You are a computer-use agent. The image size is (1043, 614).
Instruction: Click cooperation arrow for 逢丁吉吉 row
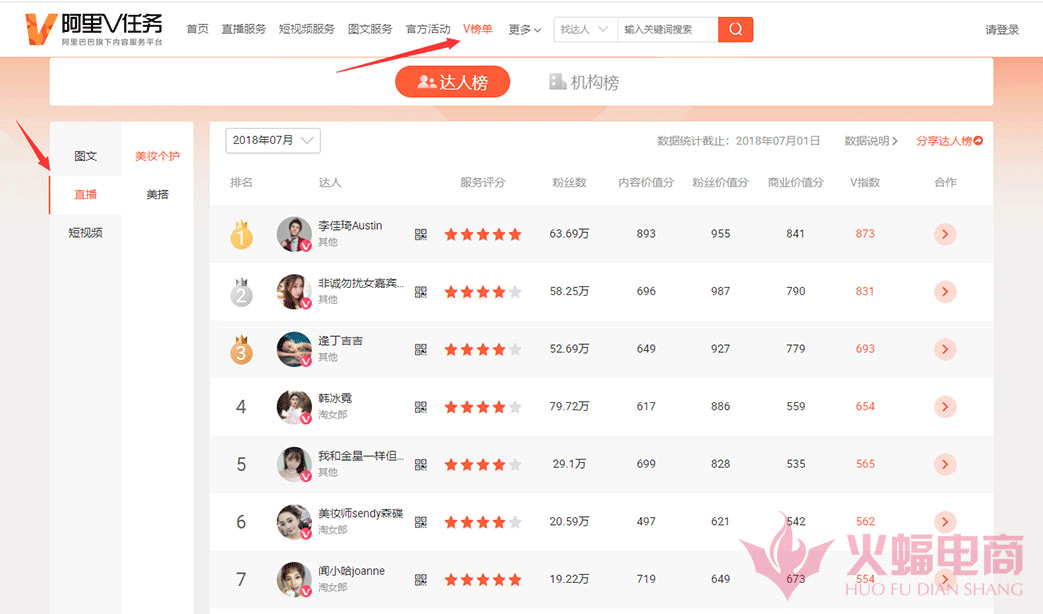(945, 349)
